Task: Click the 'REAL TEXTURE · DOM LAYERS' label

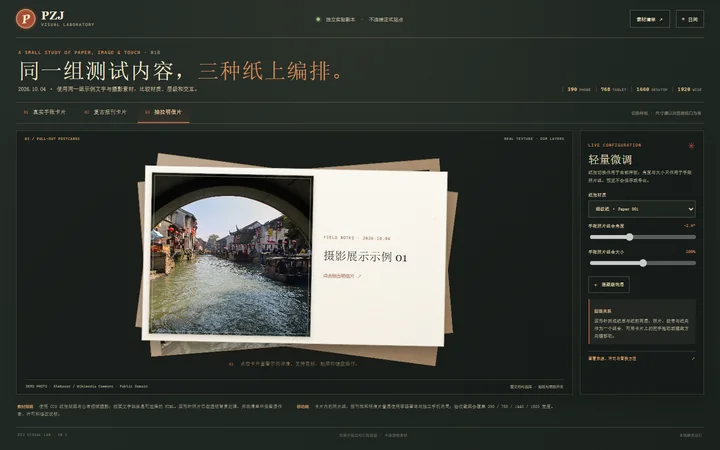Action: (534, 139)
